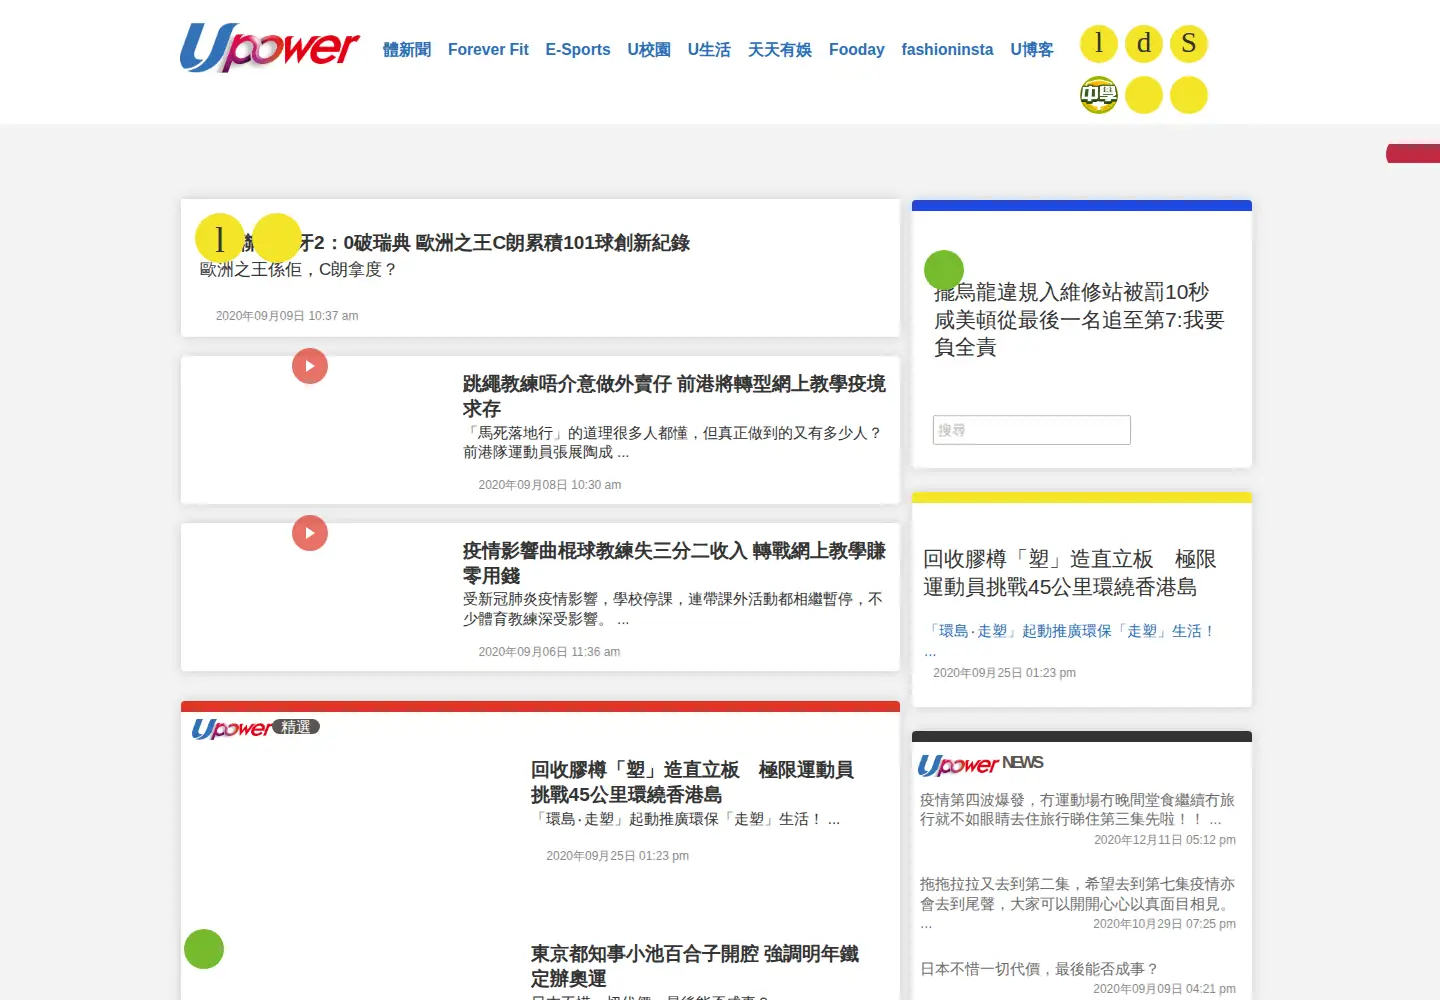Click the "l" circle on the C朗 article
Screen dimensions: 1440x1000
[219, 238]
